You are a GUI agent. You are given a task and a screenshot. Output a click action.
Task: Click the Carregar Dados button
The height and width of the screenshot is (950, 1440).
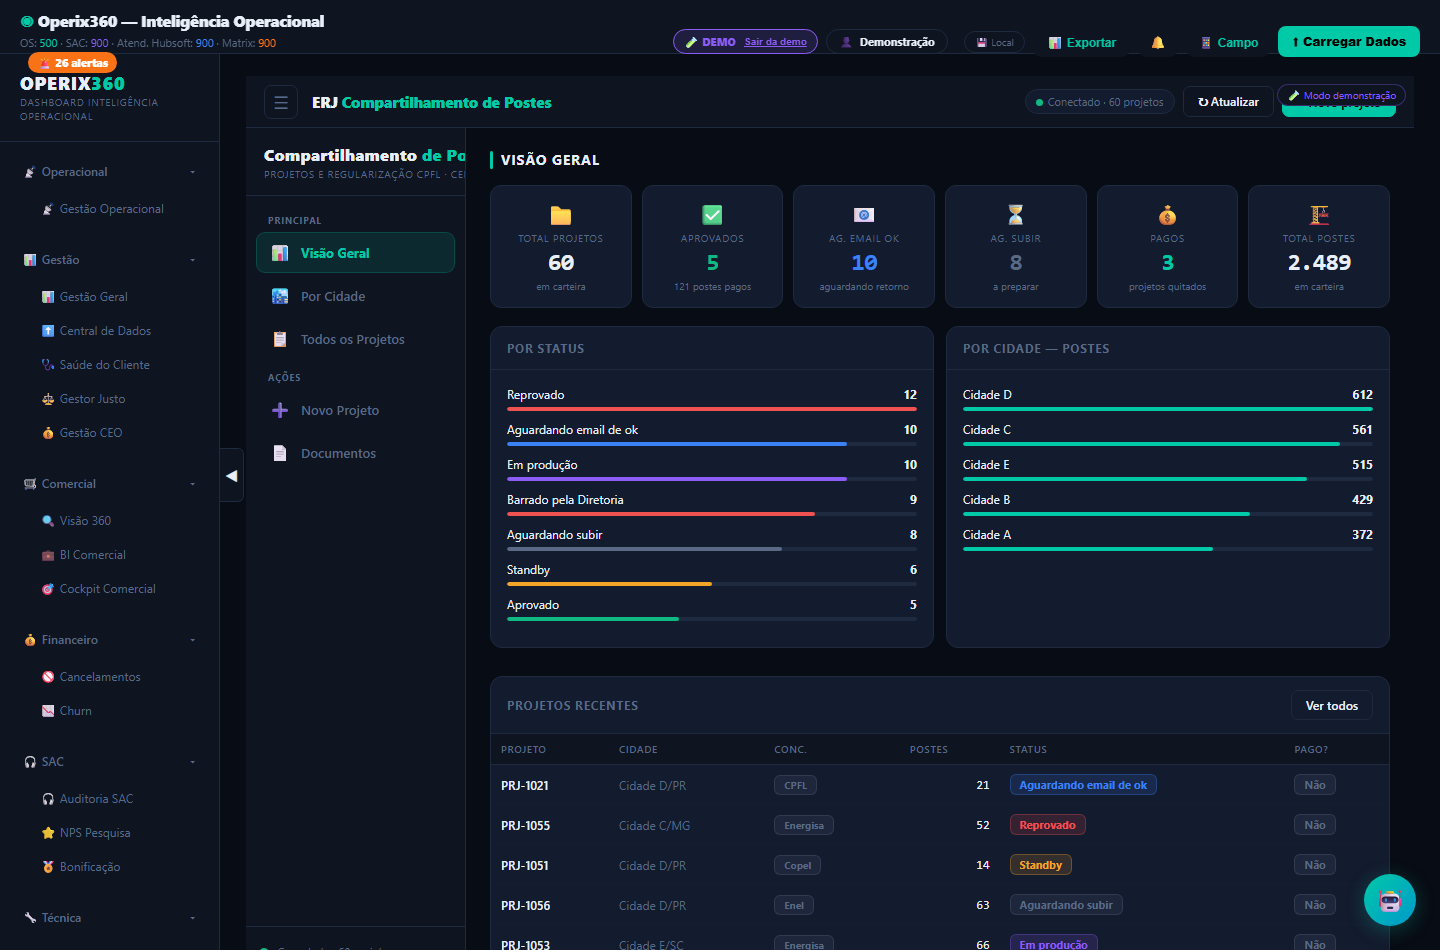click(x=1349, y=41)
